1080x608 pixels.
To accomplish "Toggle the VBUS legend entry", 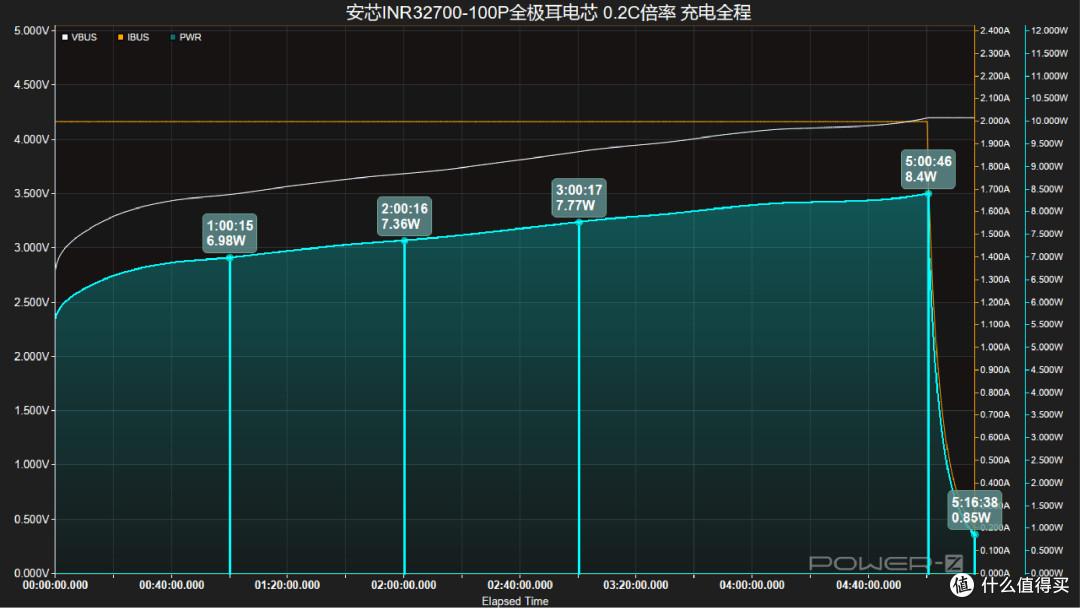I will click(x=79, y=37).
